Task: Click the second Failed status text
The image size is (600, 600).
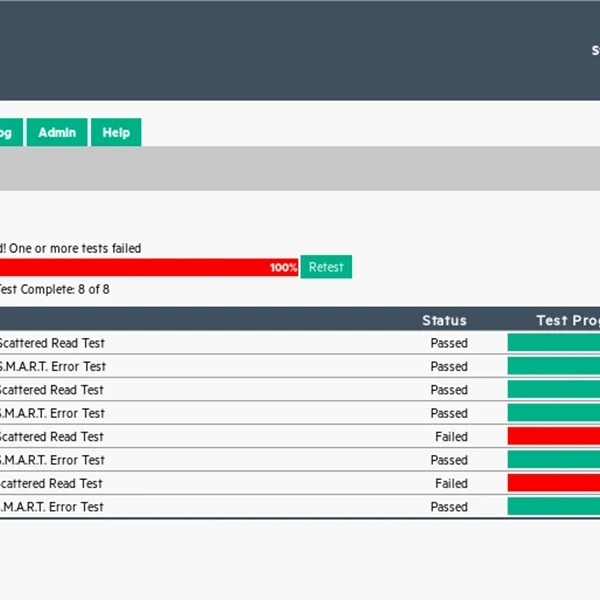Action: tap(451, 484)
